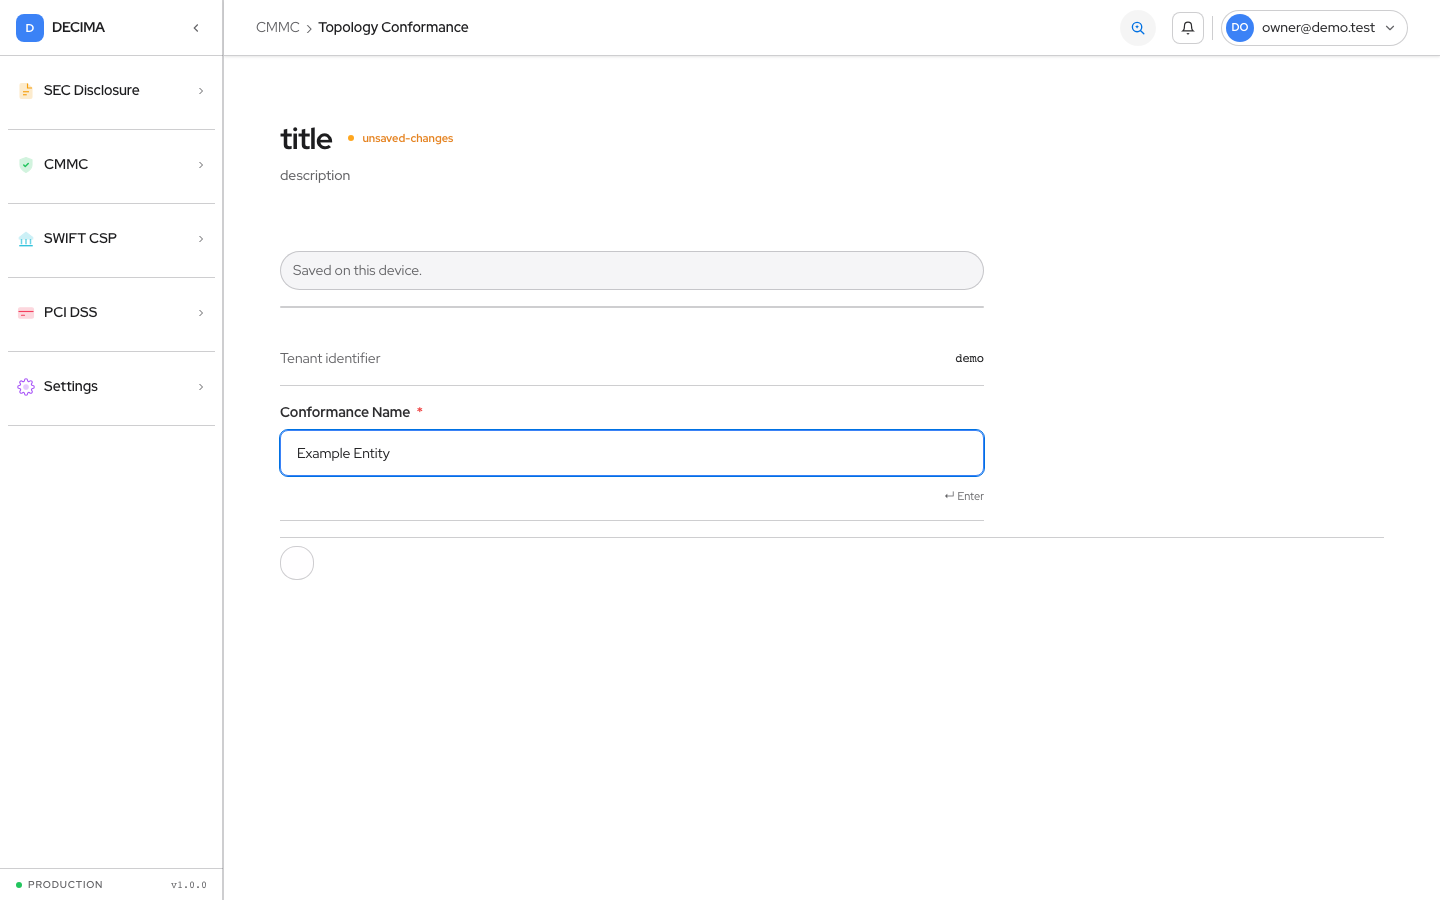Click the DO user avatar
Viewport: 1440px width, 900px height.
click(1240, 28)
